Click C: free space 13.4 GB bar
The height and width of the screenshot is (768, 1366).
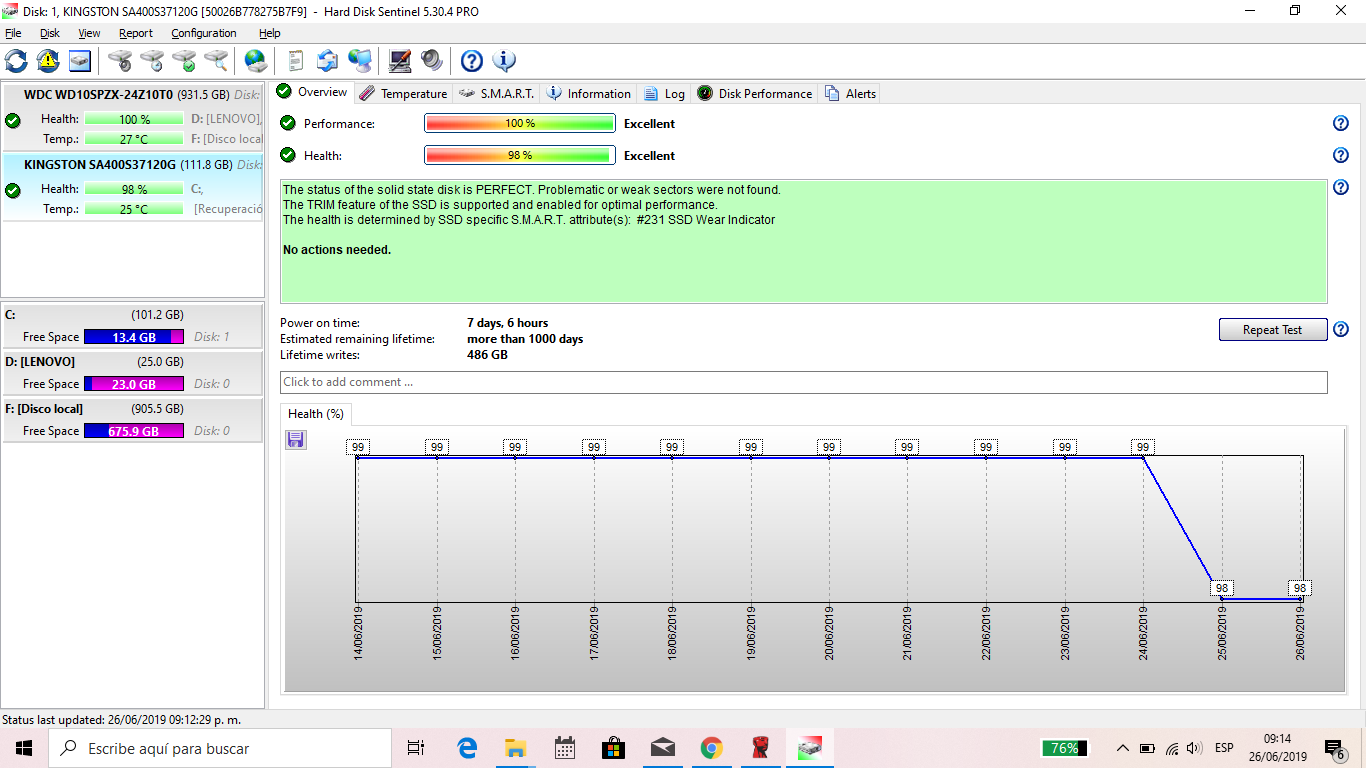tap(134, 337)
